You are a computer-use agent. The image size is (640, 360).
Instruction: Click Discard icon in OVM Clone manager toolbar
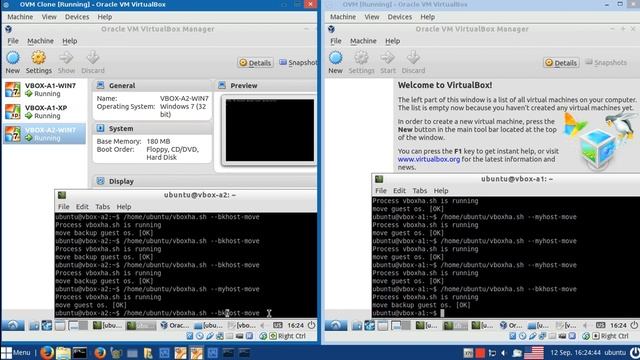tap(93, 58)
